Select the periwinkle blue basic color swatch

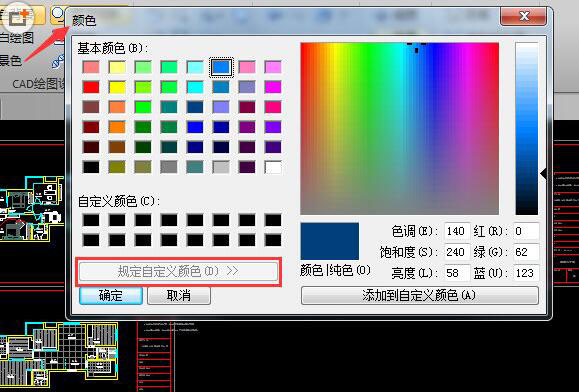(221, 107)
